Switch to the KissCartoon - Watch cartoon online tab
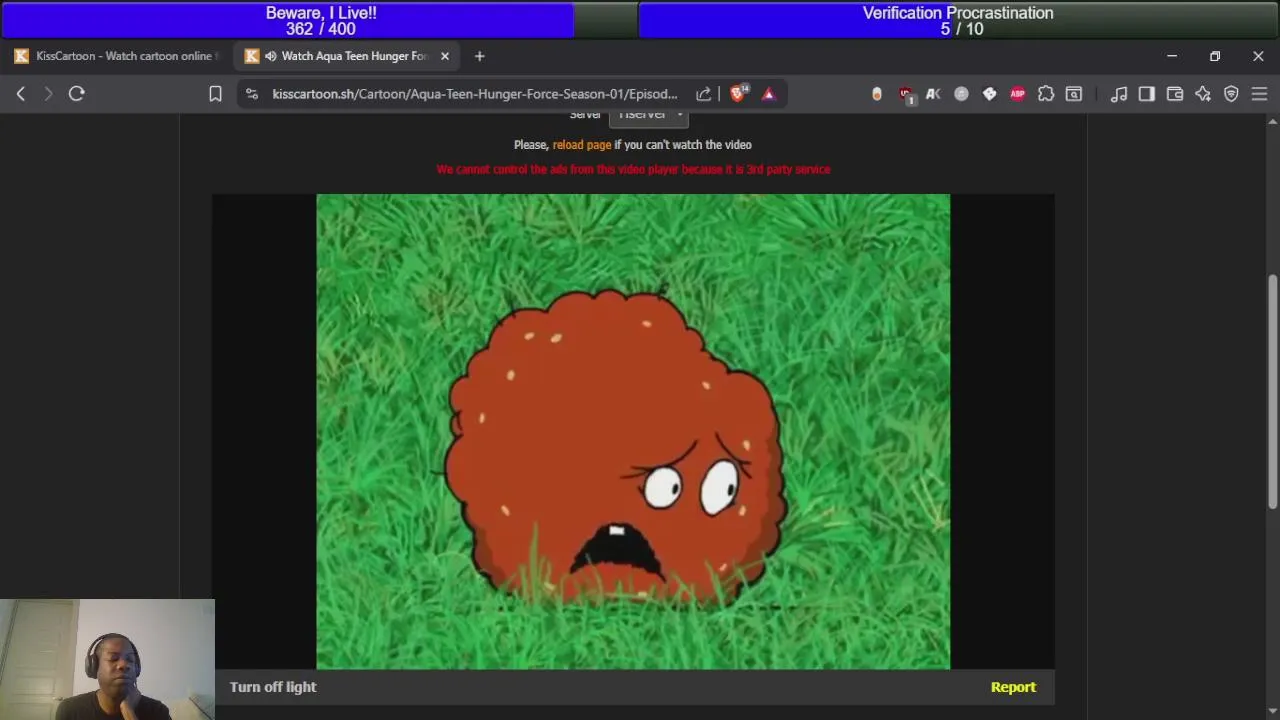1280x720 pixels. click(117, 56)
